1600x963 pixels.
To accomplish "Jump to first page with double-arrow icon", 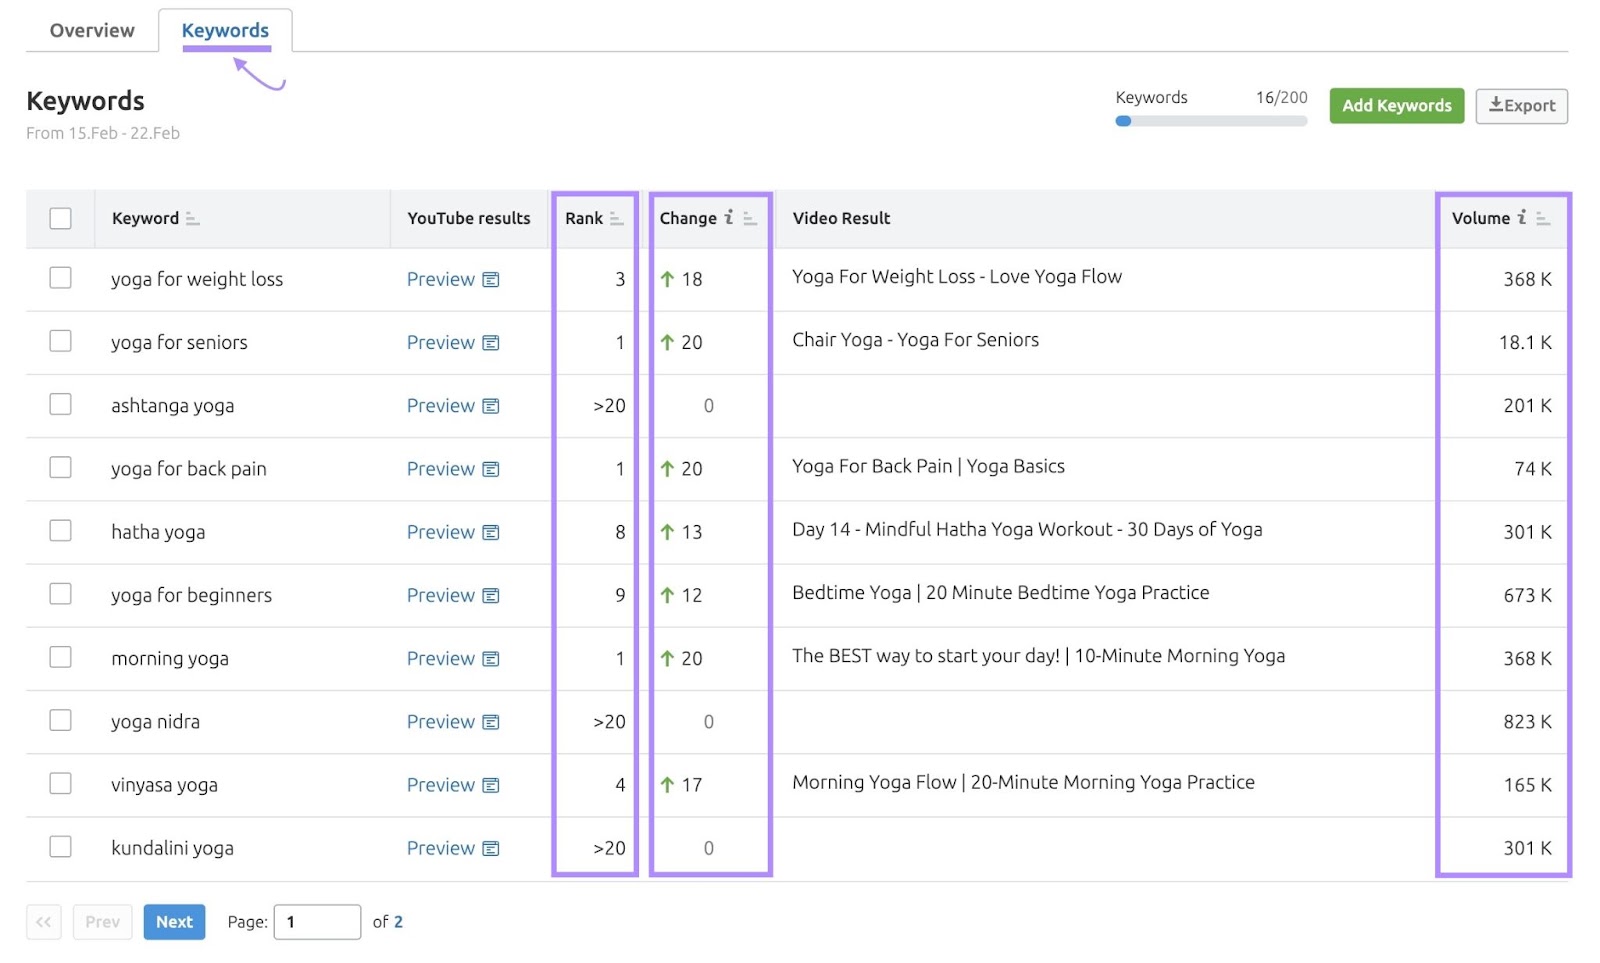I will point(42,921).
